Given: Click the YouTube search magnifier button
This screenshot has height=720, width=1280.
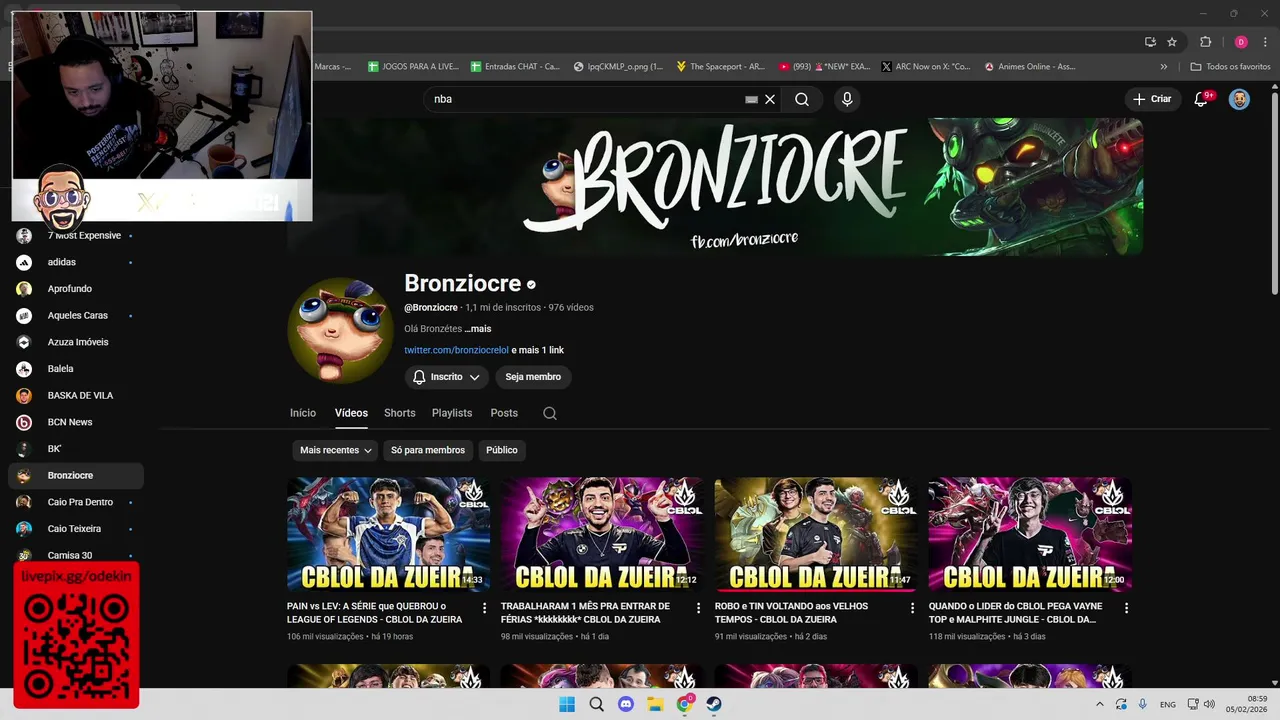Looking at the screenshot, I should [x=802, y=99].
